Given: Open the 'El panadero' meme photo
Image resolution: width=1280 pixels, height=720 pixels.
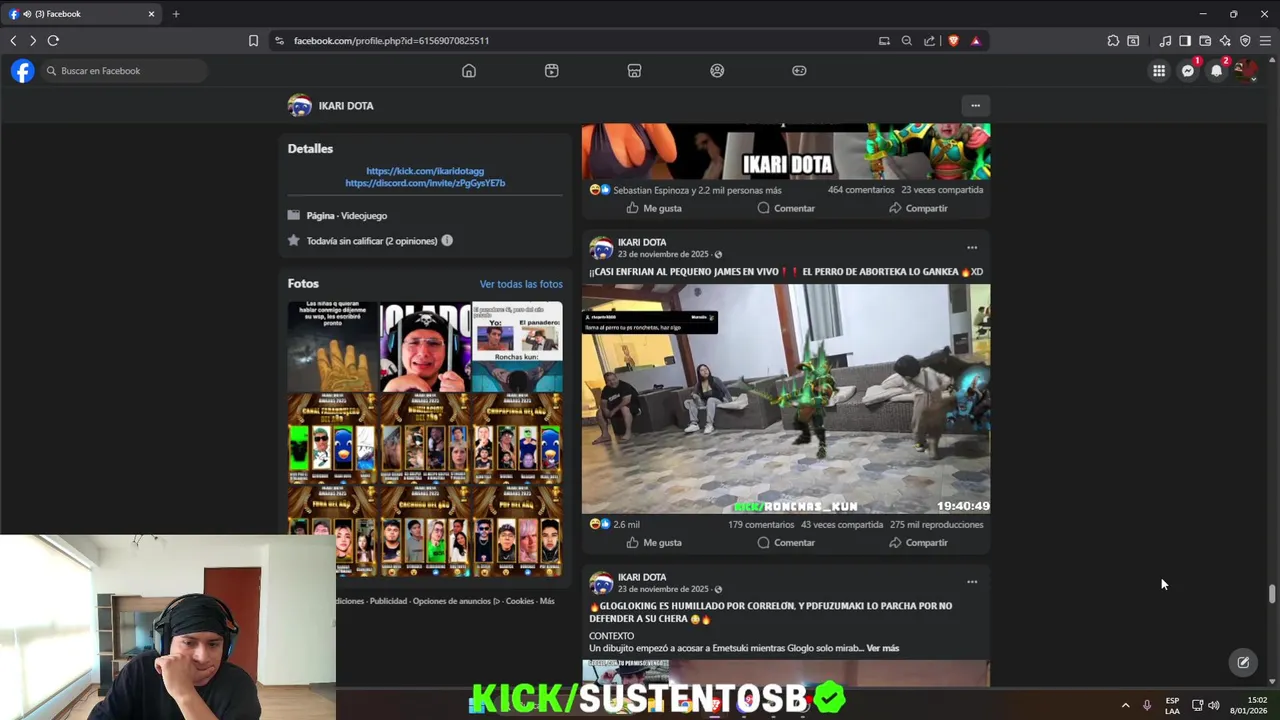Looking at the screenshot, I should coord(517,347).
